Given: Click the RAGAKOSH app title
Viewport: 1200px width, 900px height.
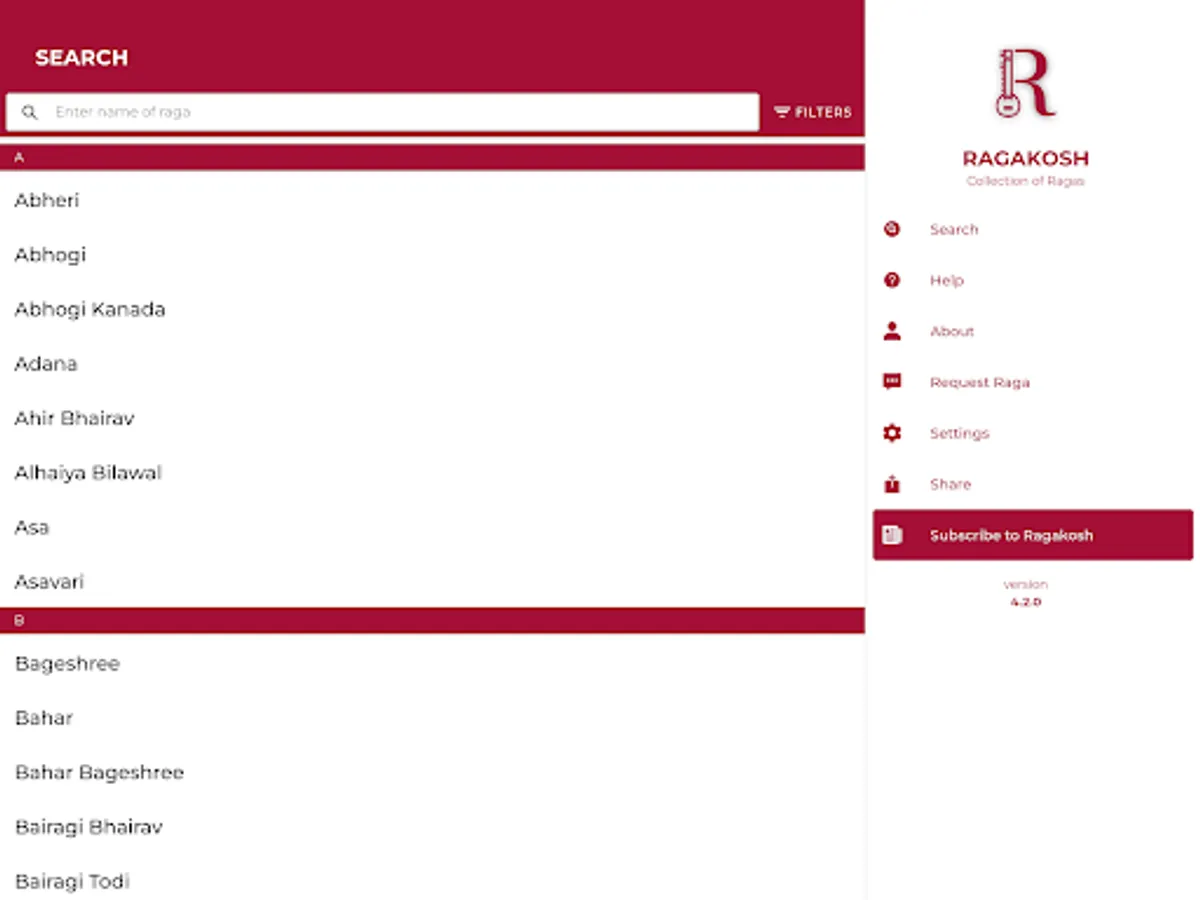Looking at the screenshot, I should [1026, 158].
